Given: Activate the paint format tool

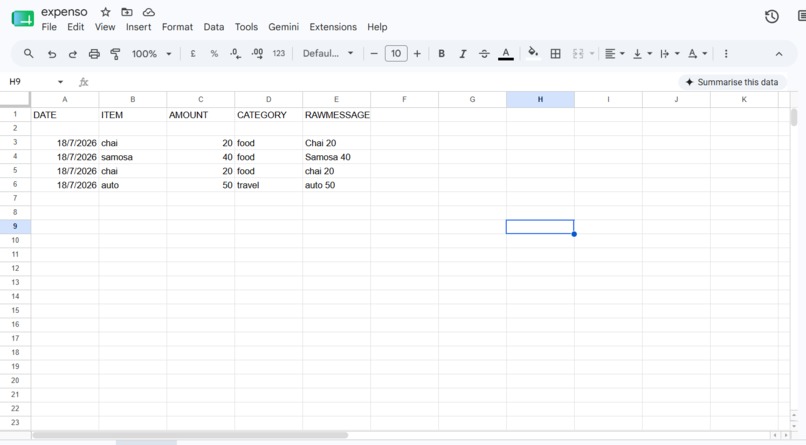Looking at the screenshot, I should (x=115, y=54).
